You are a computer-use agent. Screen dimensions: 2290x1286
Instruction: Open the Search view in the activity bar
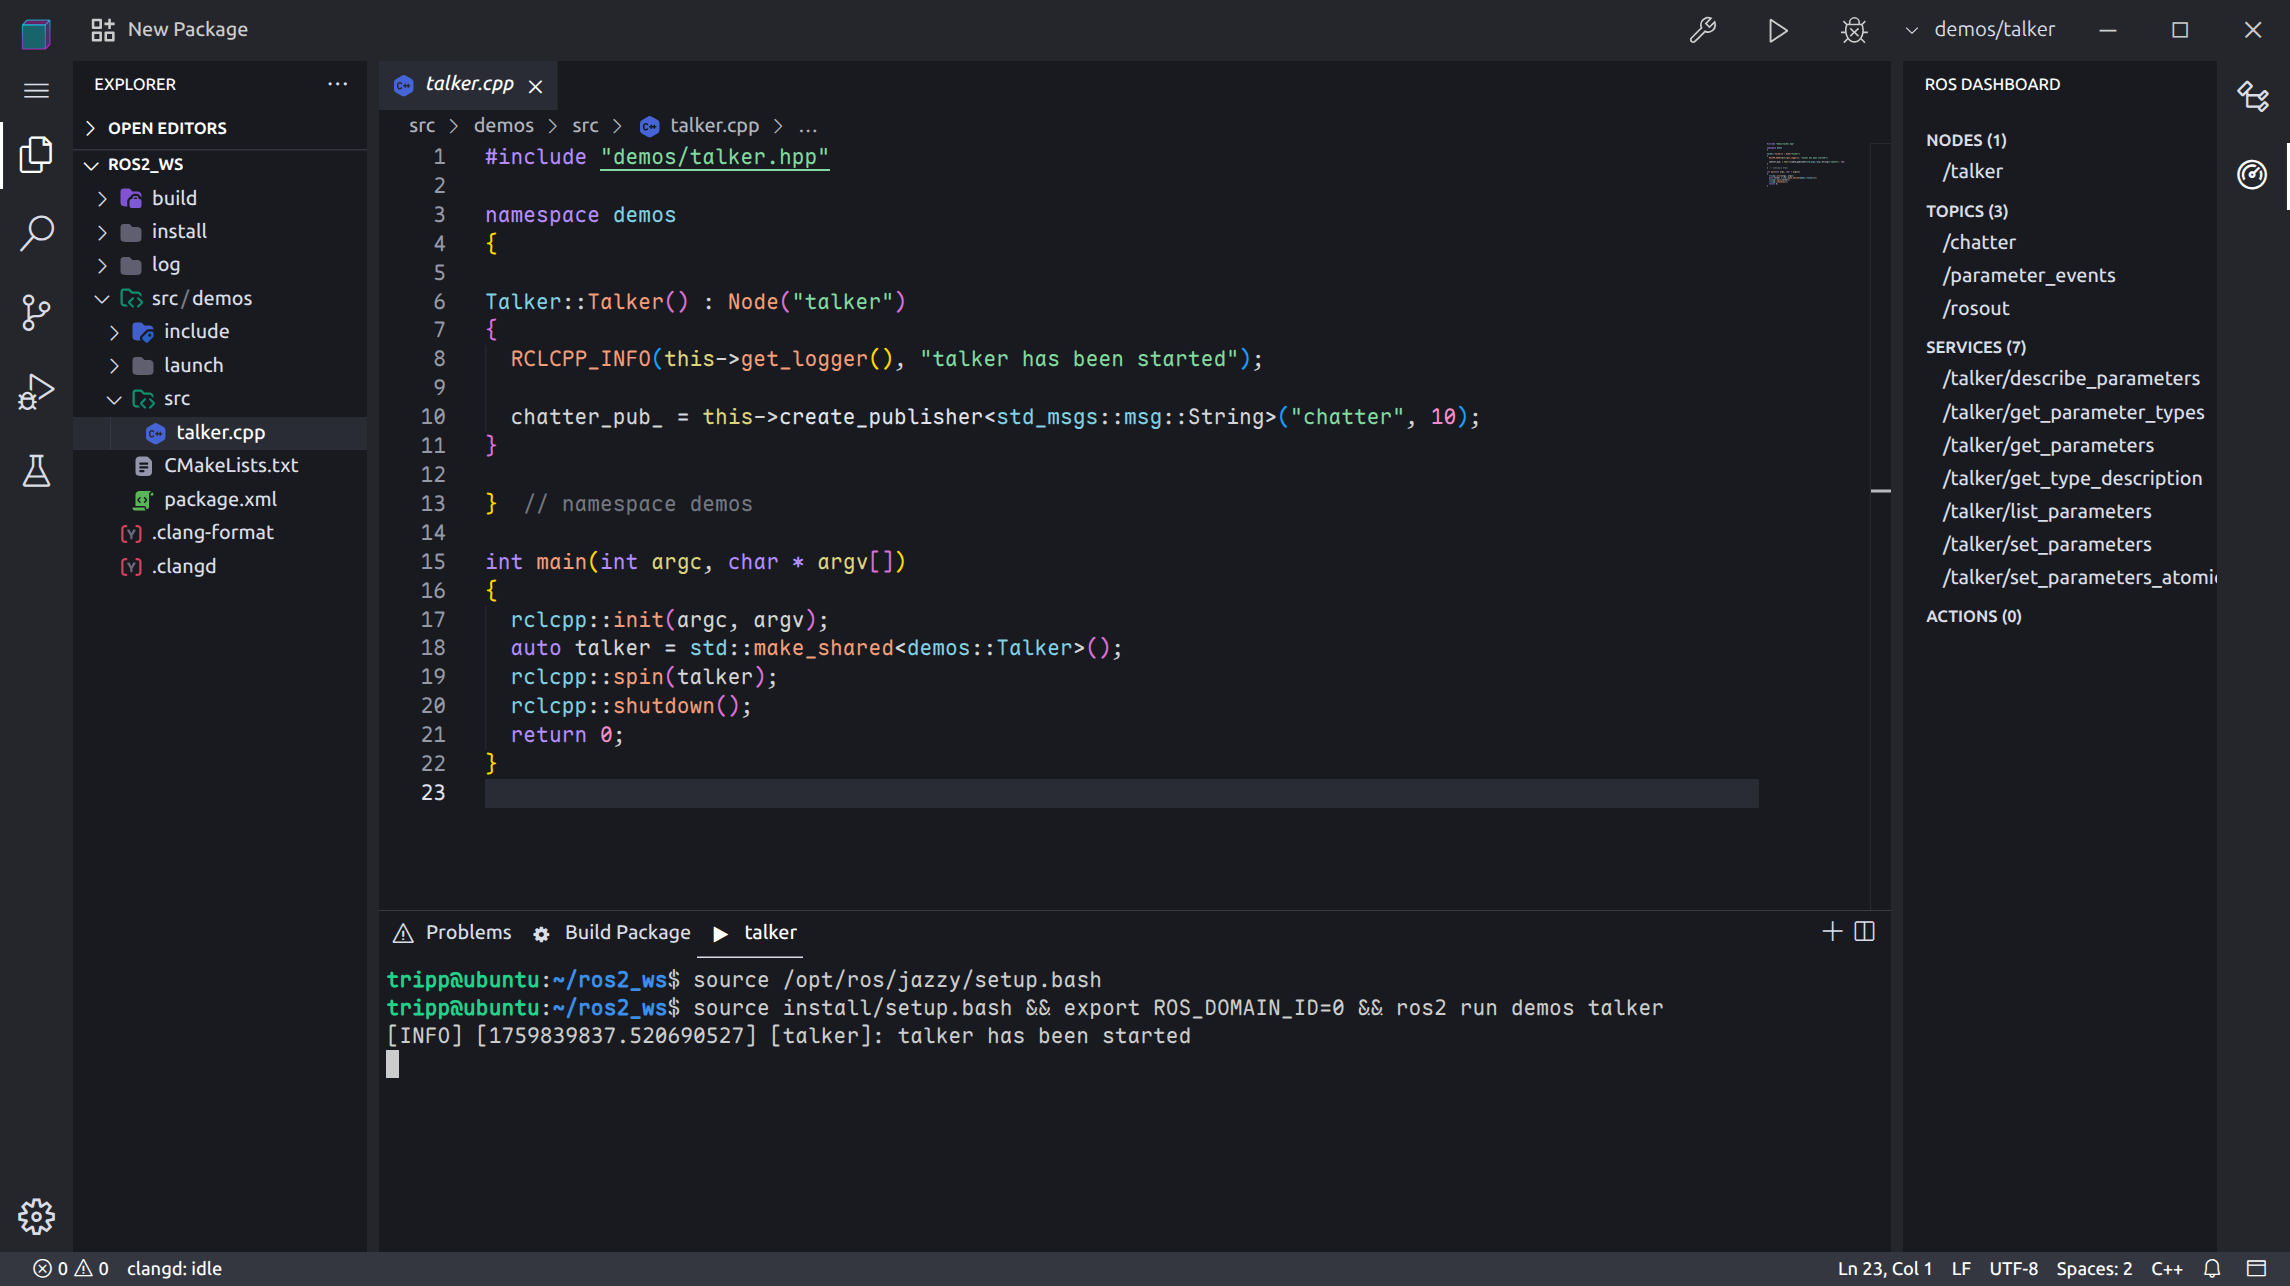tap(36, 232)
